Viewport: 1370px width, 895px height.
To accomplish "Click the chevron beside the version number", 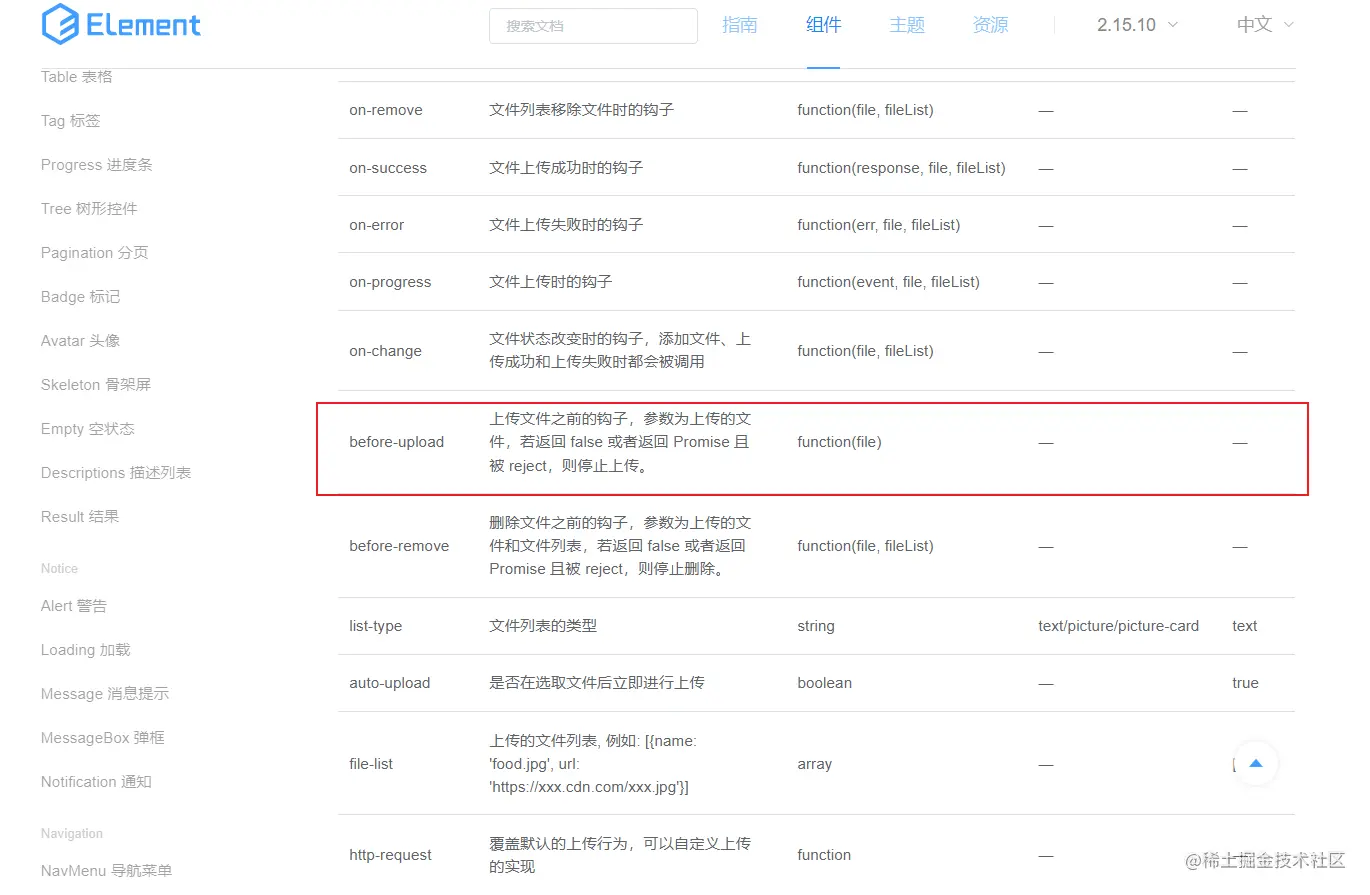I will point(1174,26).
